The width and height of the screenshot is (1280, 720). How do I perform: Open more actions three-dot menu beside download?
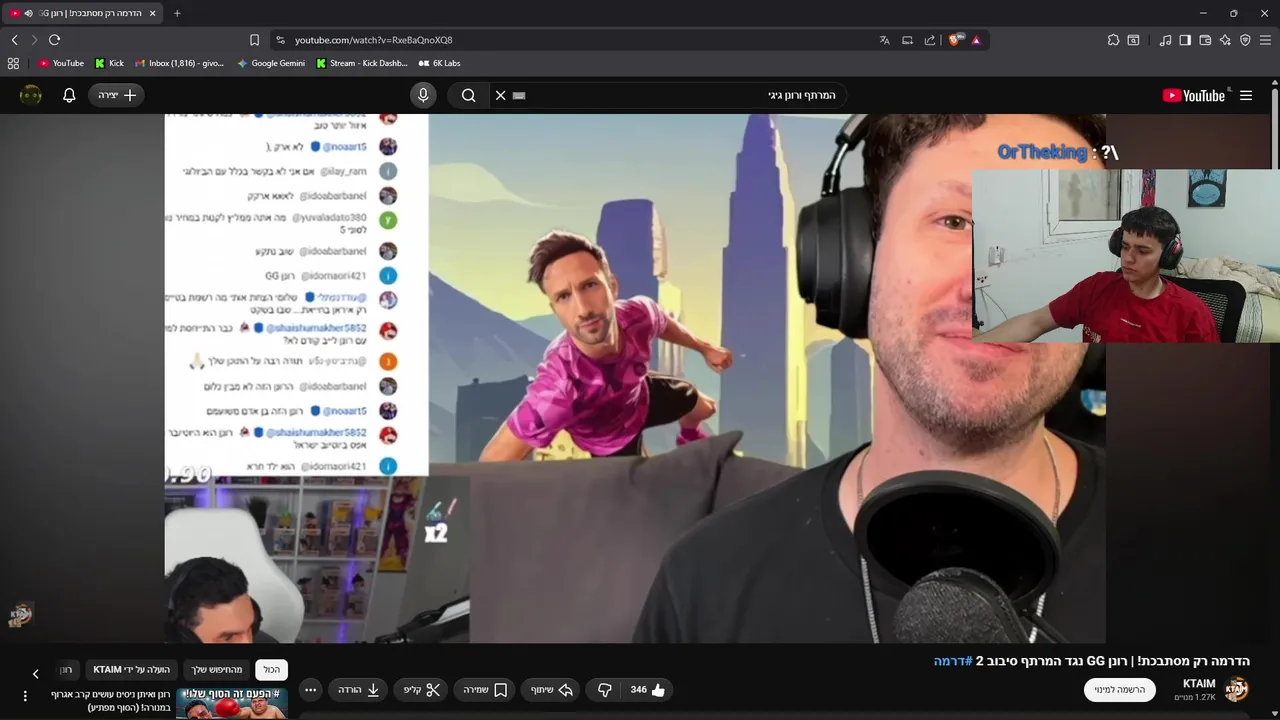point(310,690)
